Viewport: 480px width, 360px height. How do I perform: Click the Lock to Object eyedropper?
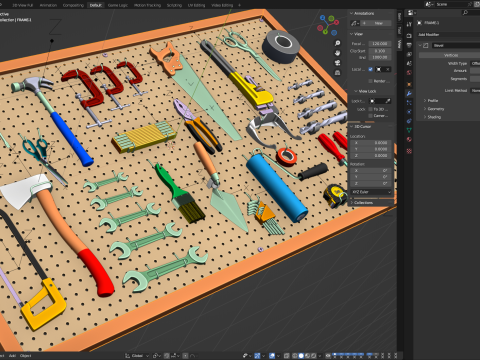[x=388, y=101]
